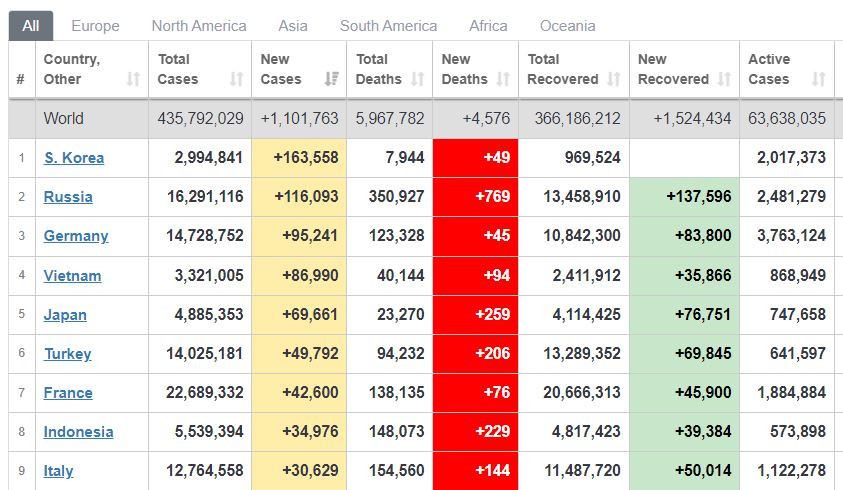Sort table by Total Recovered arrows
The height and width of the screenshot is (490, 843).
click(614, 79)
